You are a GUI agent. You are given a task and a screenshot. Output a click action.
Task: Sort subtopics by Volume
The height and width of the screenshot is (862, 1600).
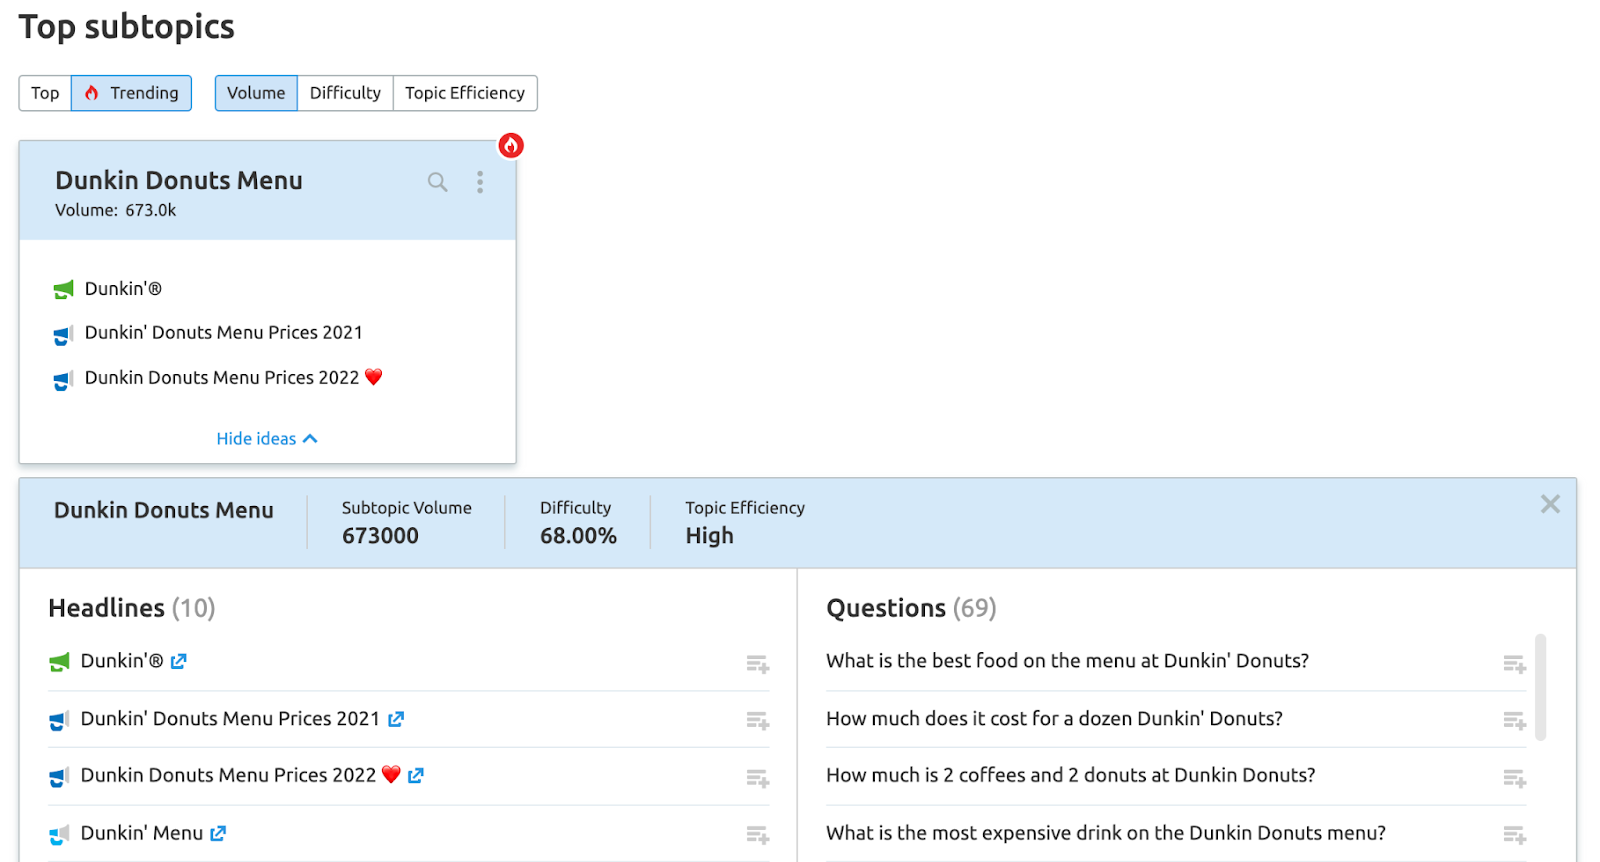[256, 93]
